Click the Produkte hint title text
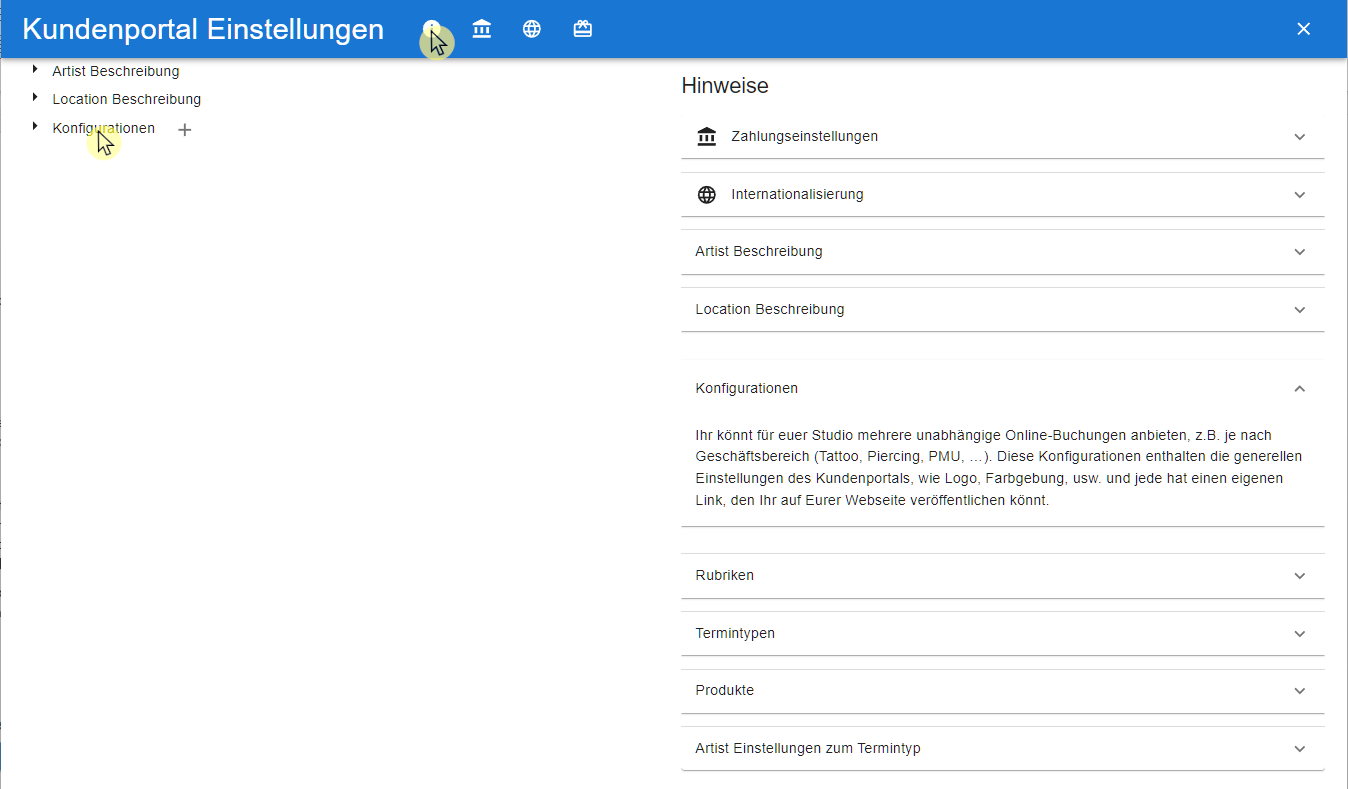The image size is (1348, 789). click(725, 690)
